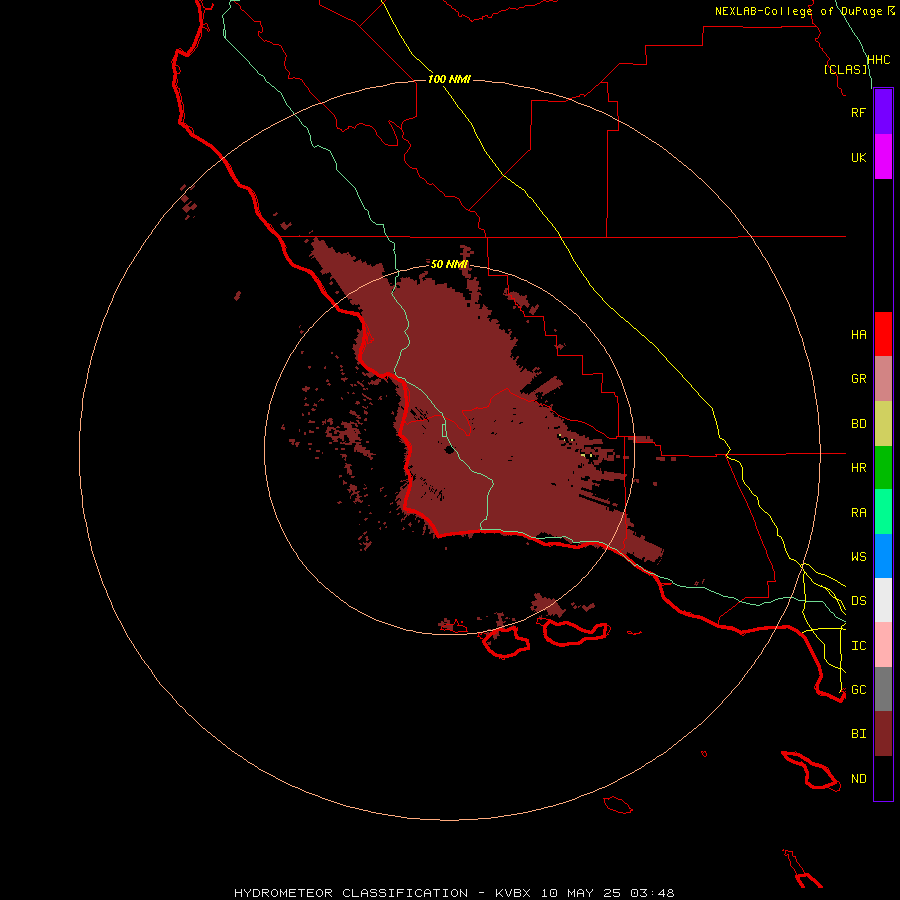The image size is (900, 900).
Task: Click the '50 NMI' range ring label
Action: (x=449, y=264)
